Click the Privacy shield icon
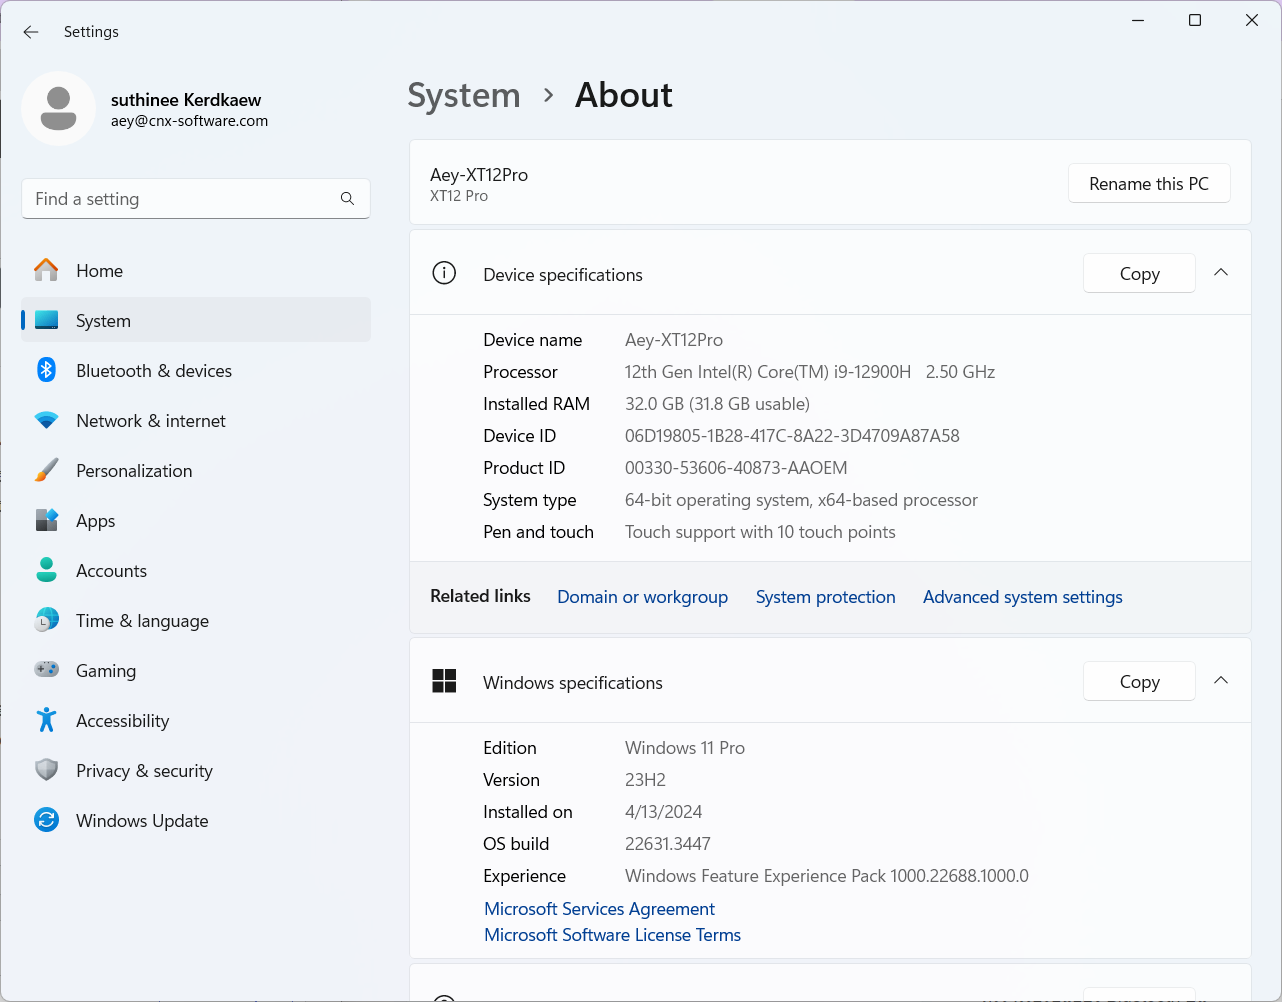The width and height of the screenshot is (1282, 1002). coord(46,770)
